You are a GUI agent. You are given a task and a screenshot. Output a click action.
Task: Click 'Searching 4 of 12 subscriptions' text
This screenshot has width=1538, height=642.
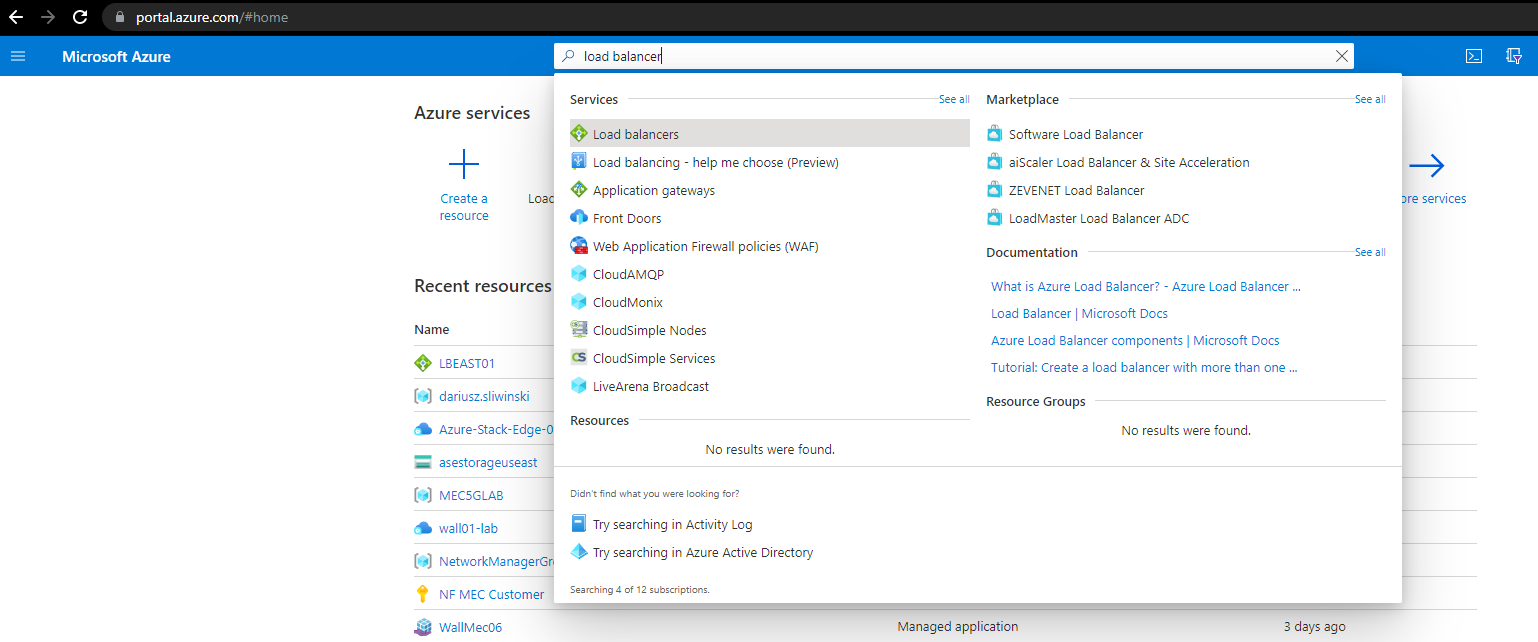(640, 590)
